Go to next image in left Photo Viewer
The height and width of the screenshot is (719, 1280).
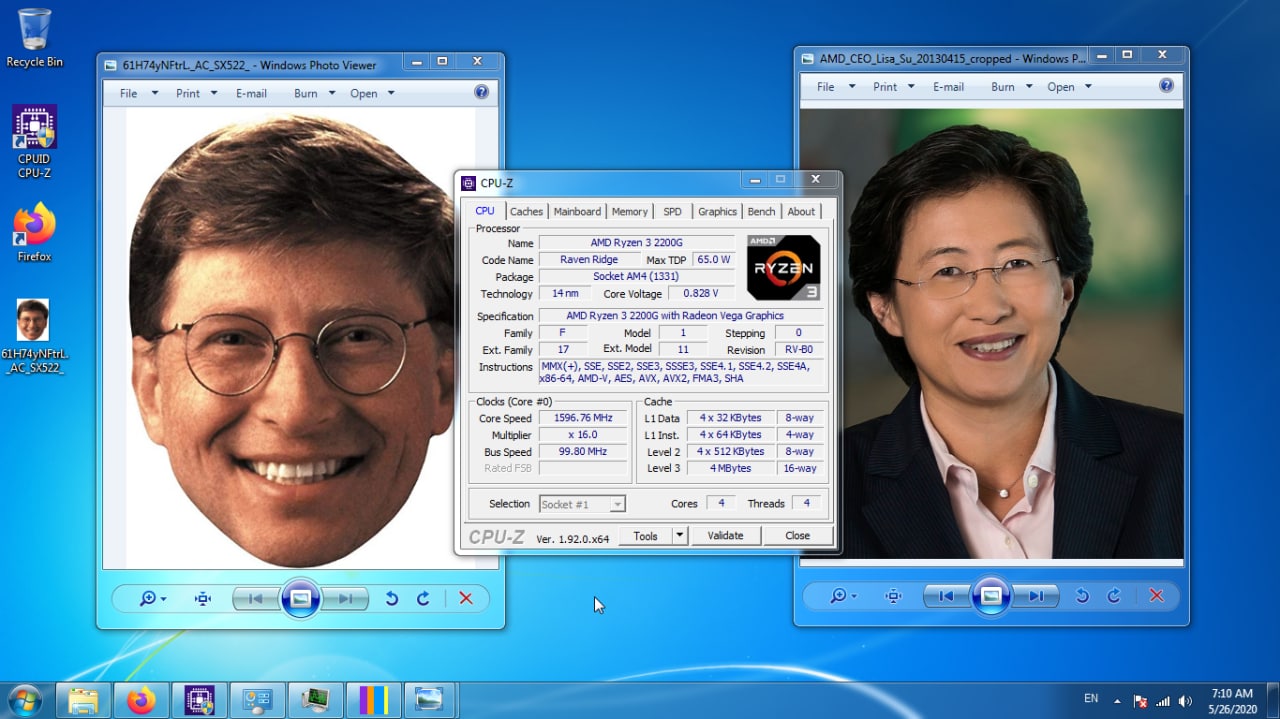point(345,598)
